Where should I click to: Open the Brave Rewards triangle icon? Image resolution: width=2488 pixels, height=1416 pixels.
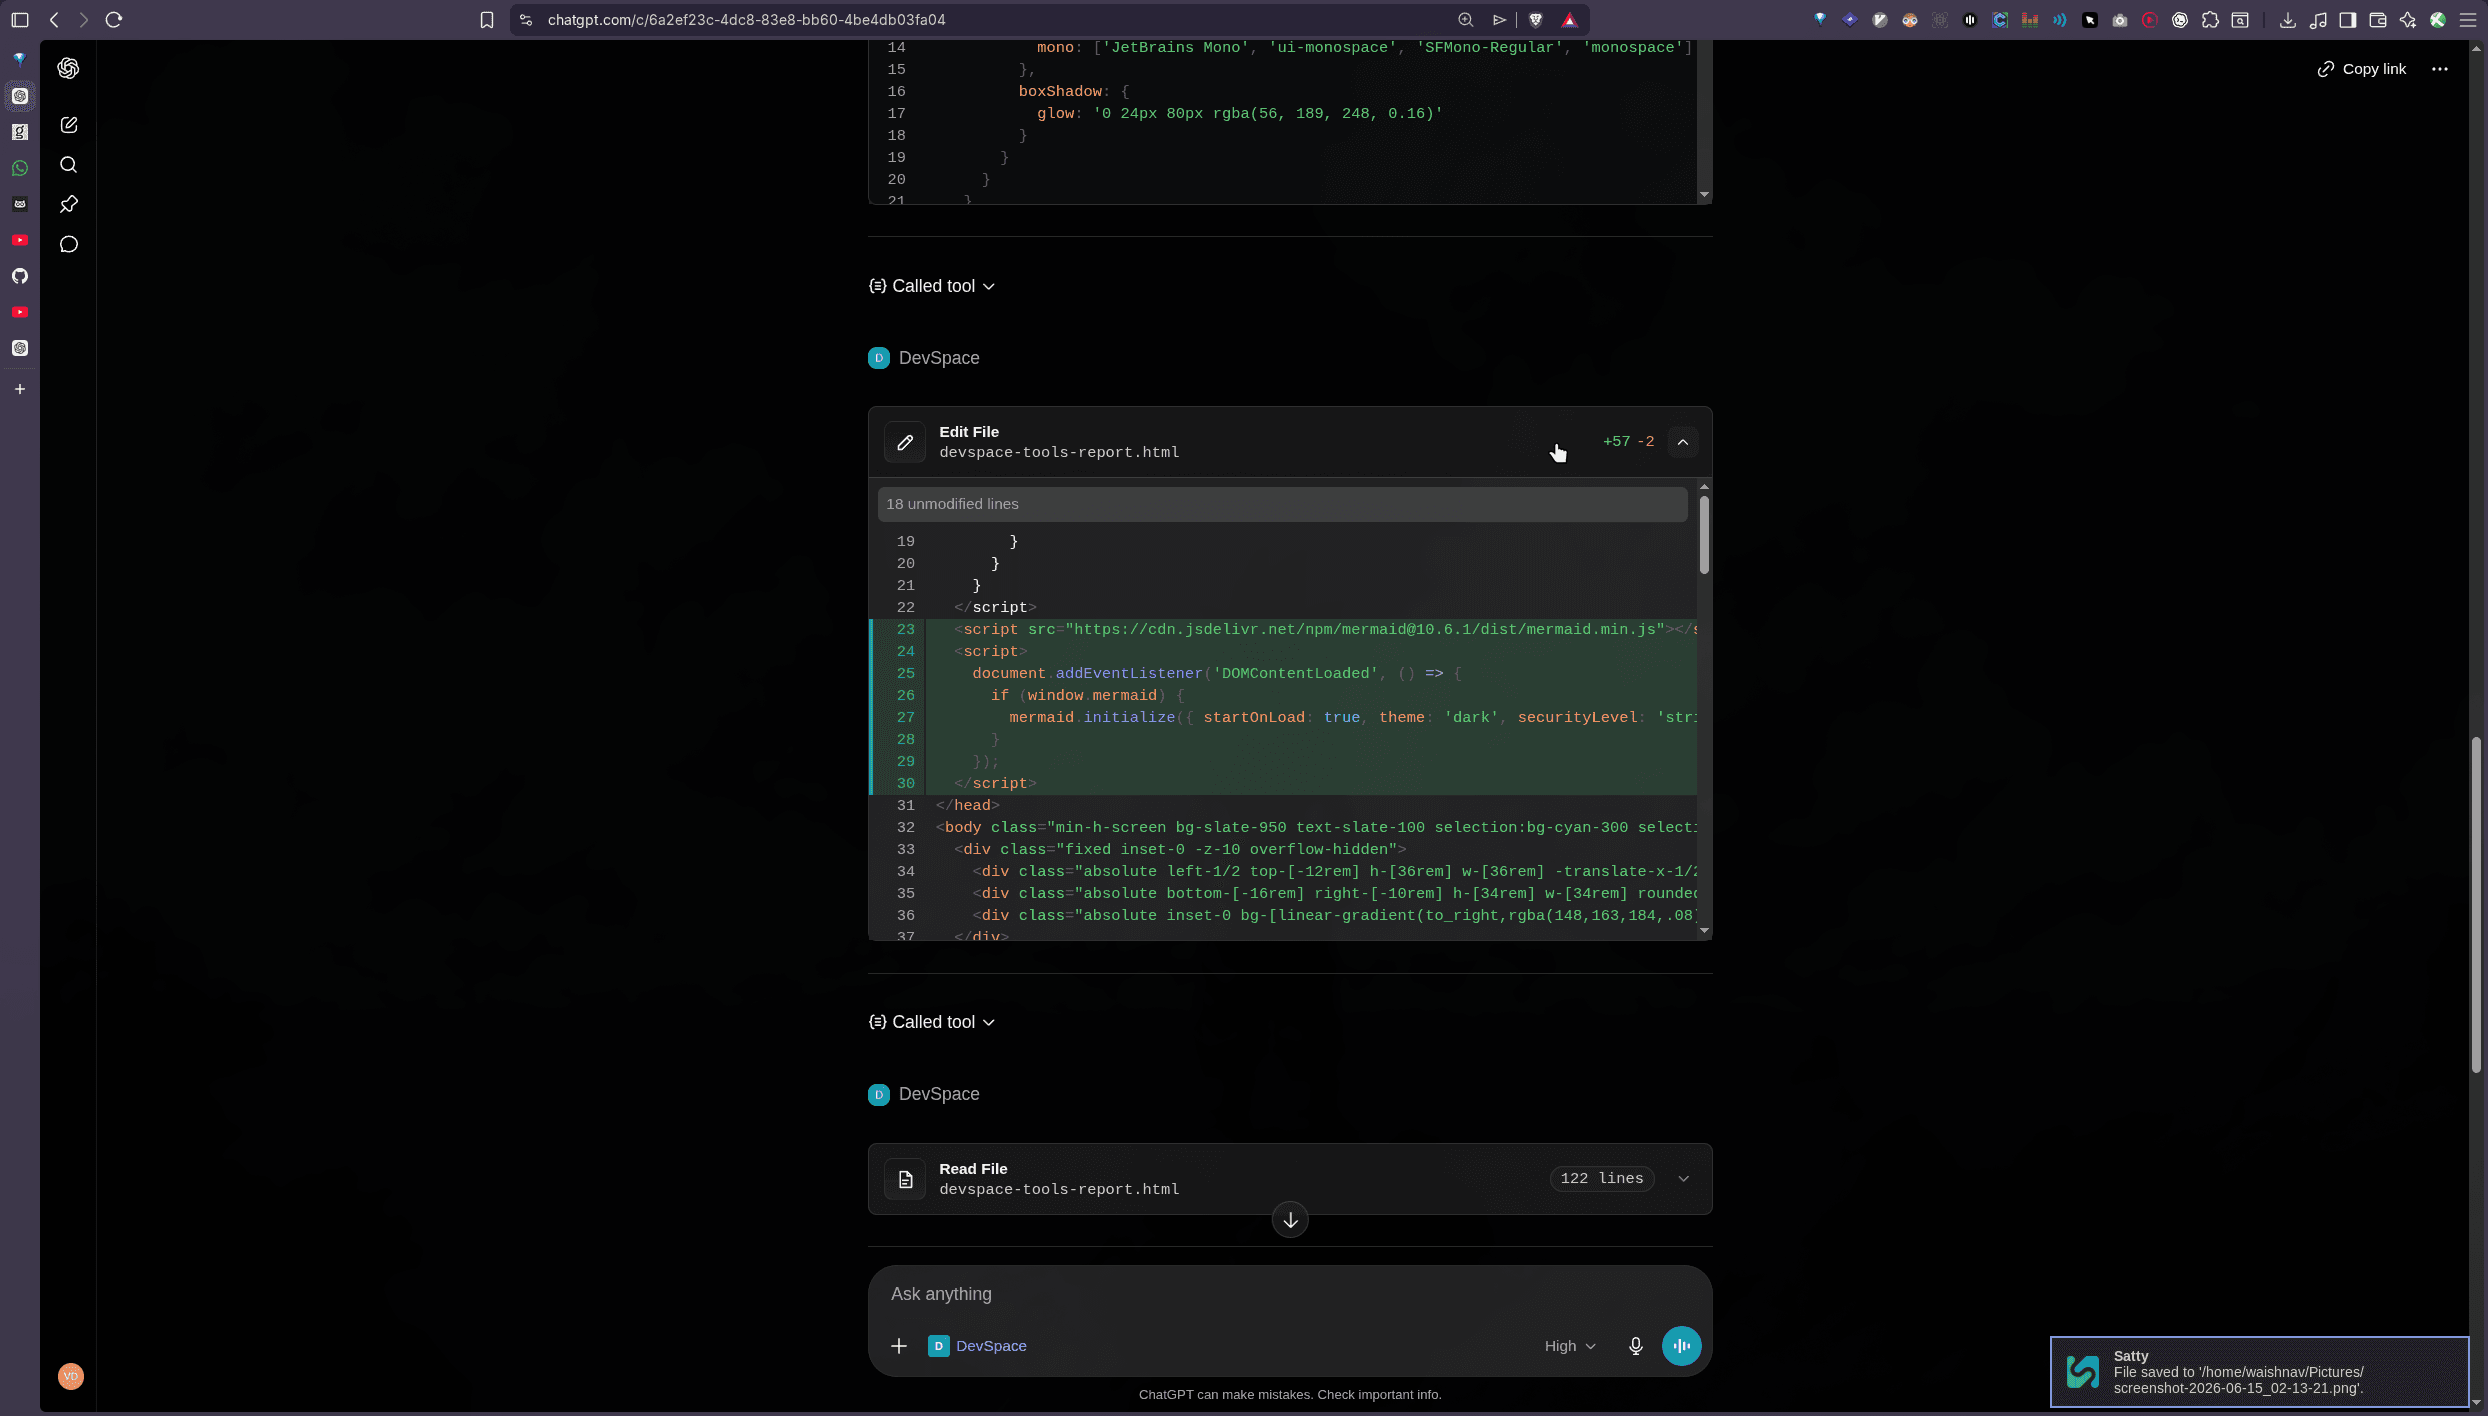point(1570,20)
